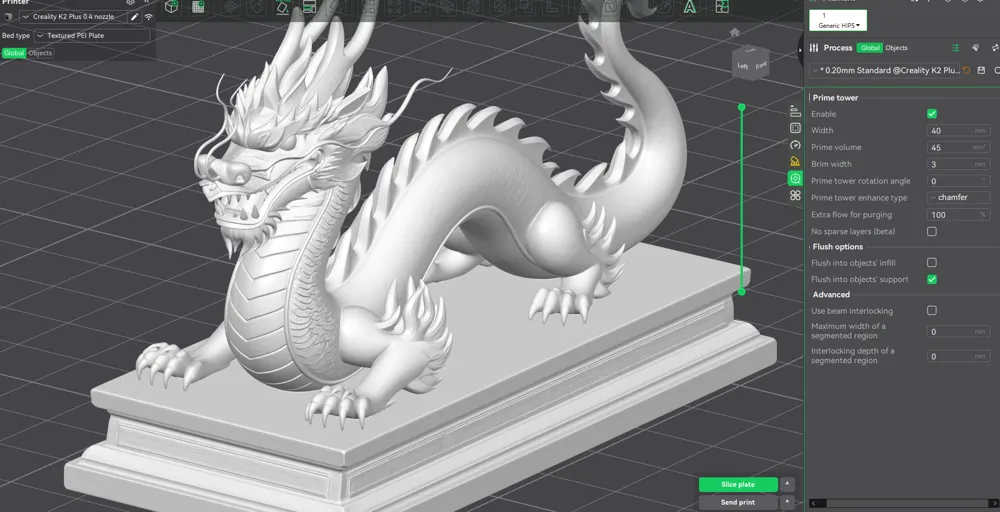This screenshot has width=1000, height=512.
Task: Open the Quality settings tab icon
Action: pos(795,111)
